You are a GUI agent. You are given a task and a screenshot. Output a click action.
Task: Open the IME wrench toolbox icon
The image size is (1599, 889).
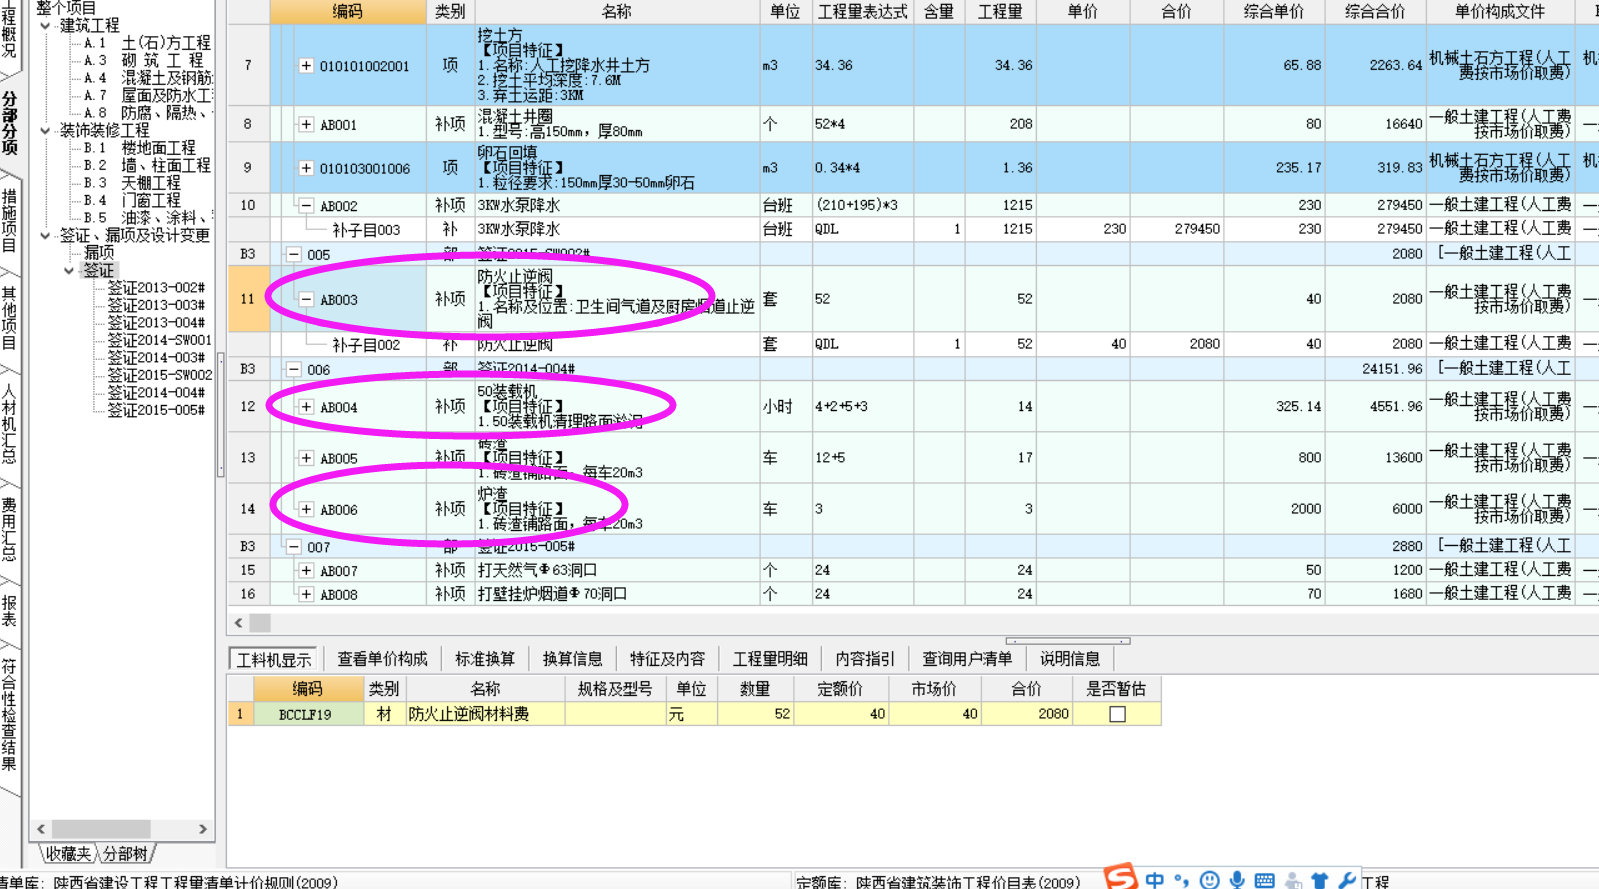(x=1347, y=881)
